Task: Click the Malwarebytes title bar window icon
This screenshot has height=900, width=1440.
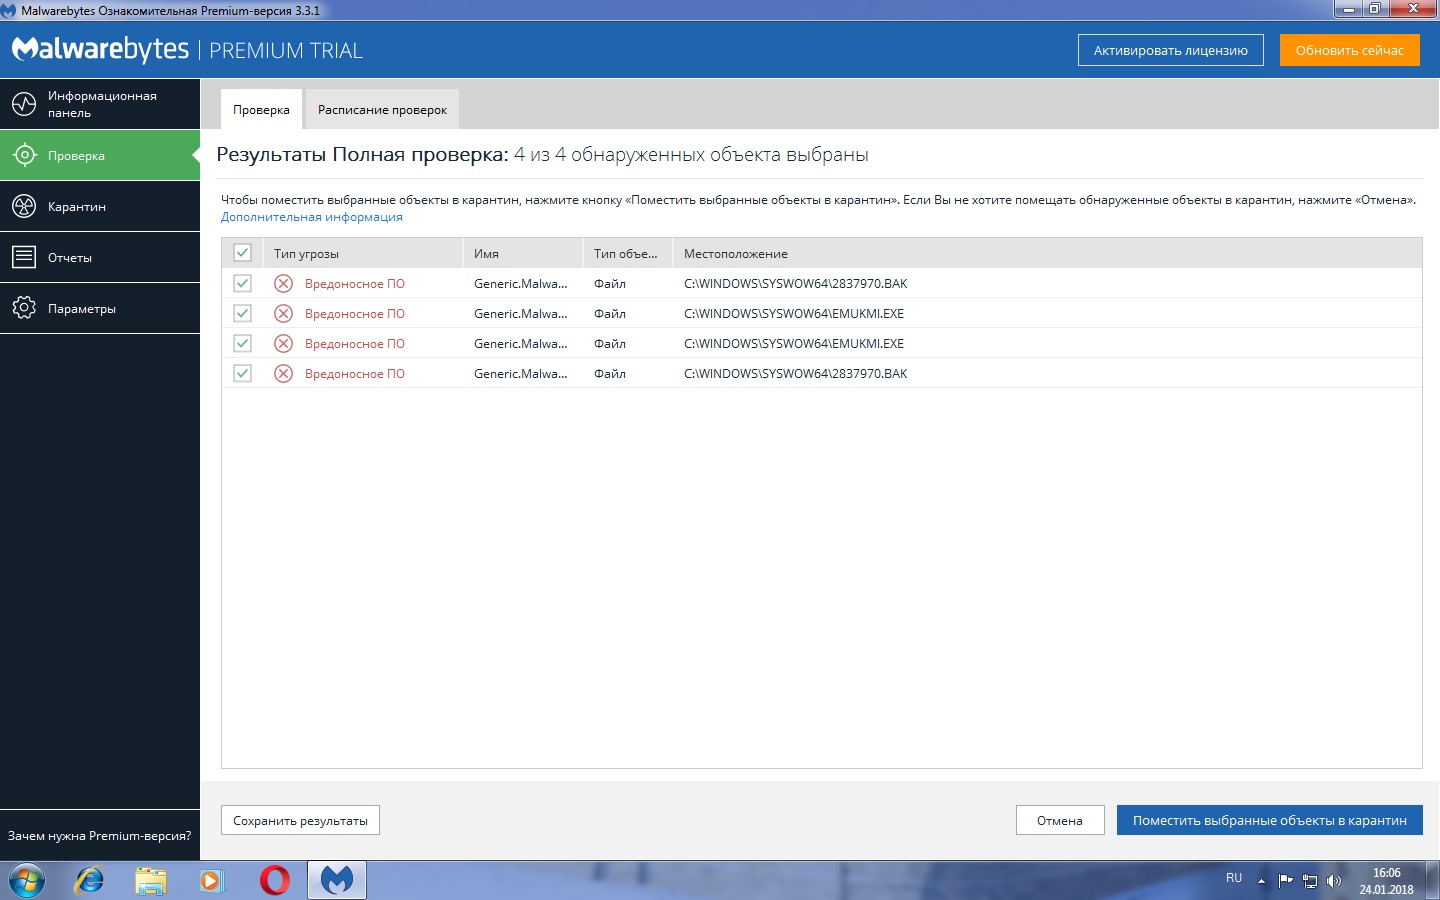Action: click(x=10, y=10)
